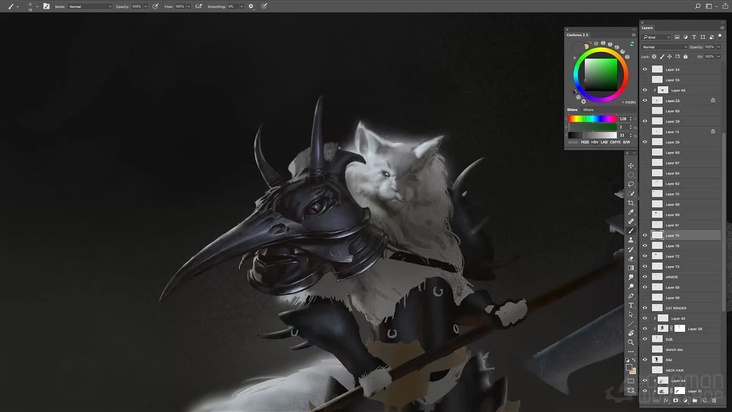Toggle lock transparent pixels icon
732x412 pixels.
(x=654, y=56)
